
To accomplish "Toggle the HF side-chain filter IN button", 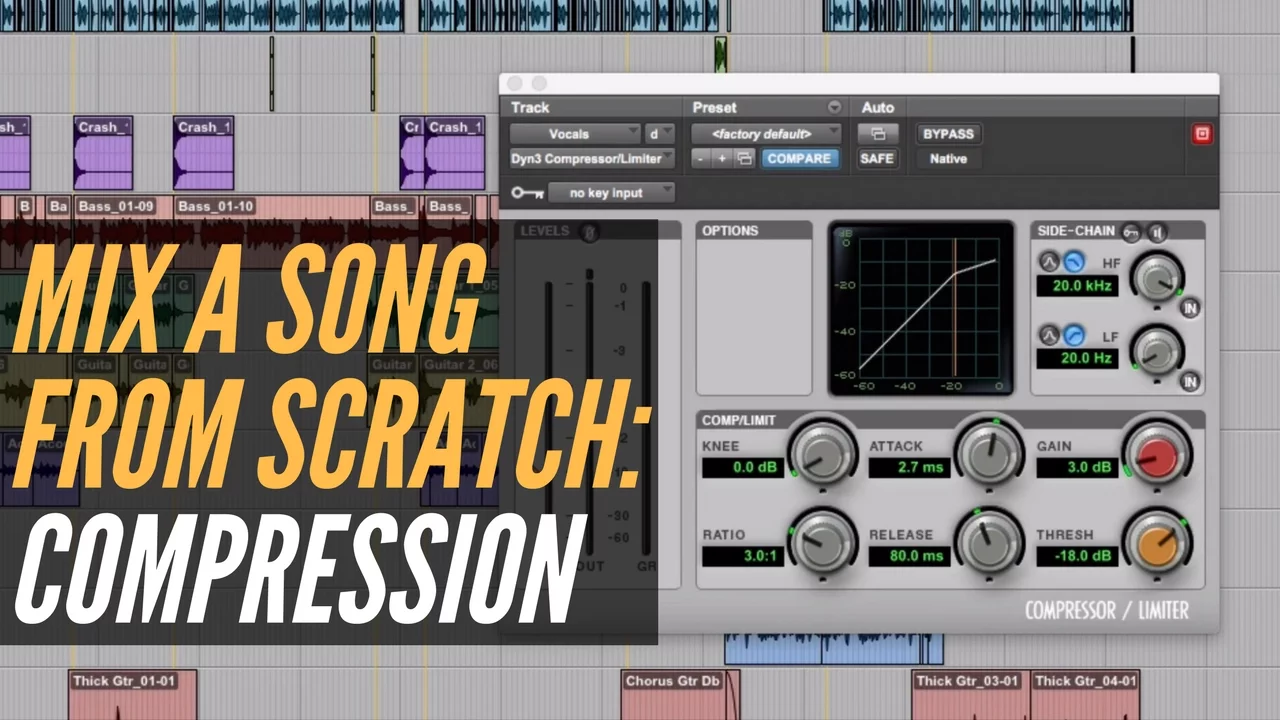I will point(1190,308).
